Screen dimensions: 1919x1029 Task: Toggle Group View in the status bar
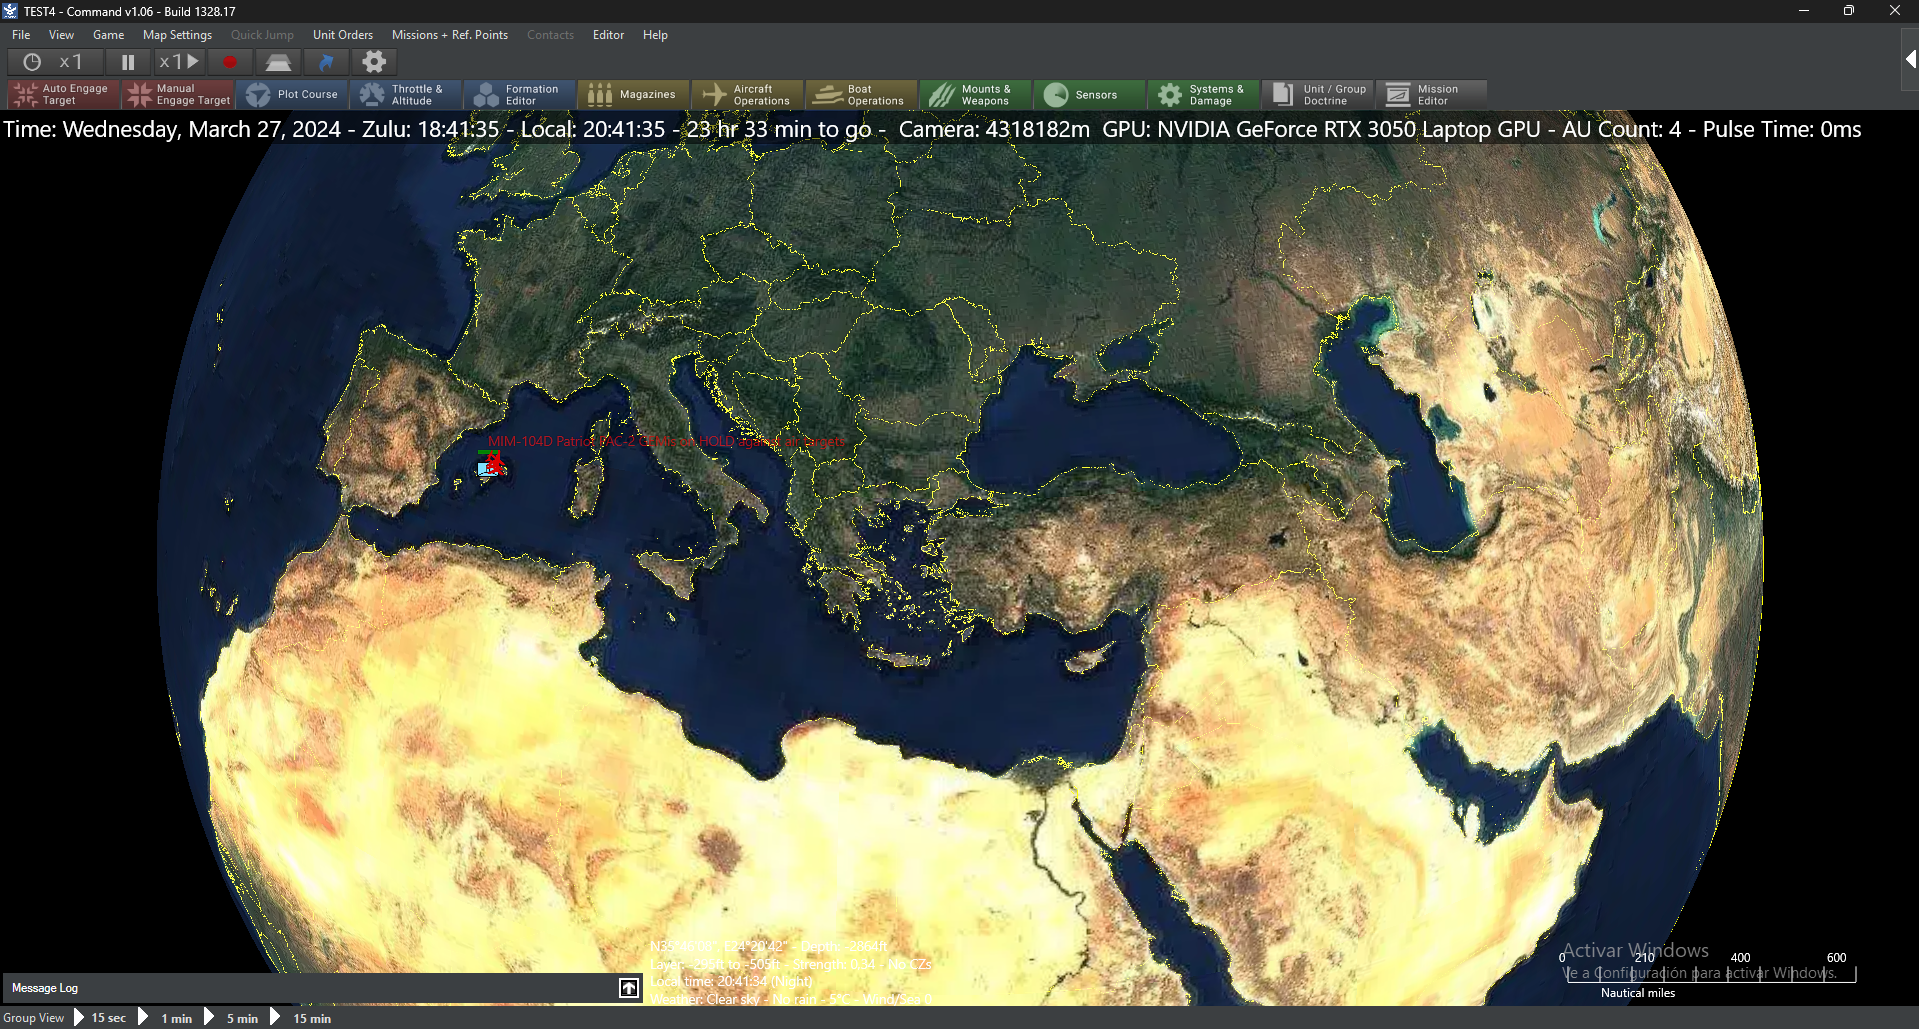(x=34, y=1018)
